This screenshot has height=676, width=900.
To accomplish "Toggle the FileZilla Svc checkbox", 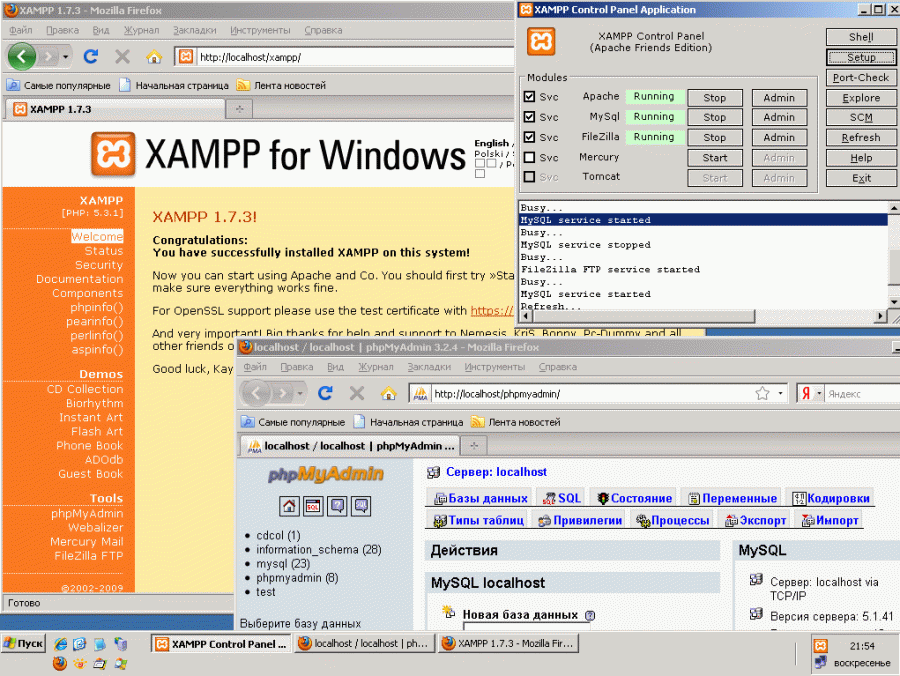I will coord(530,137).
